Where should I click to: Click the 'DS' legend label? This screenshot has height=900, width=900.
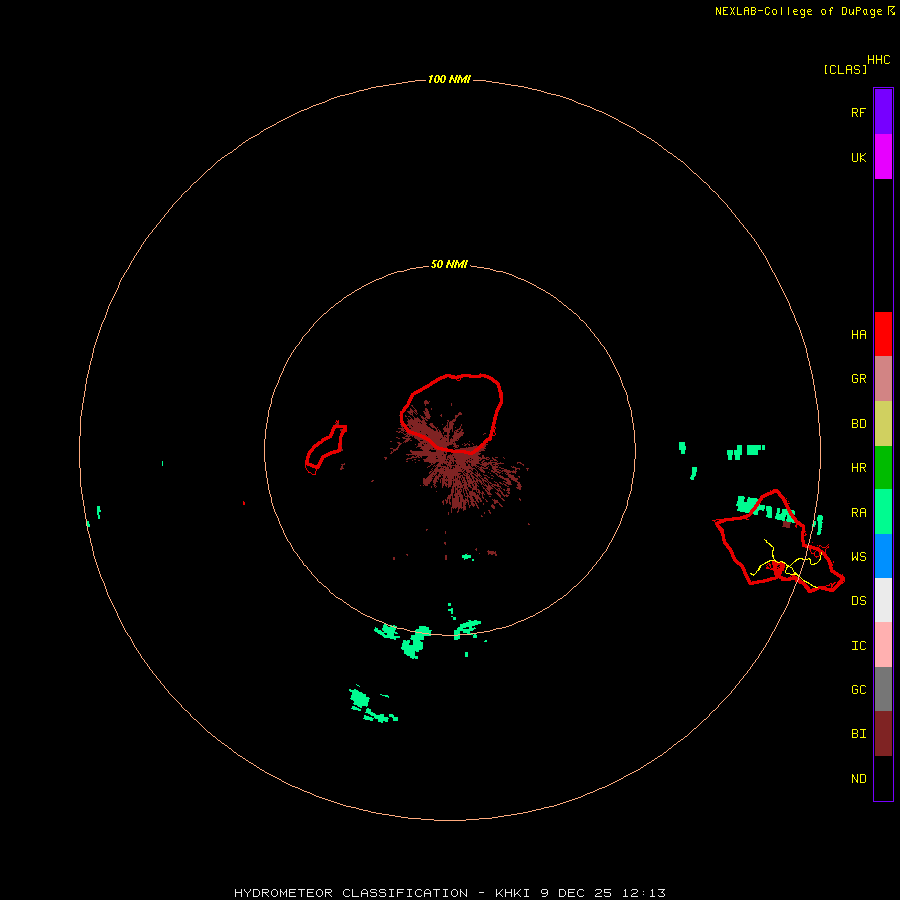(858, 600)
